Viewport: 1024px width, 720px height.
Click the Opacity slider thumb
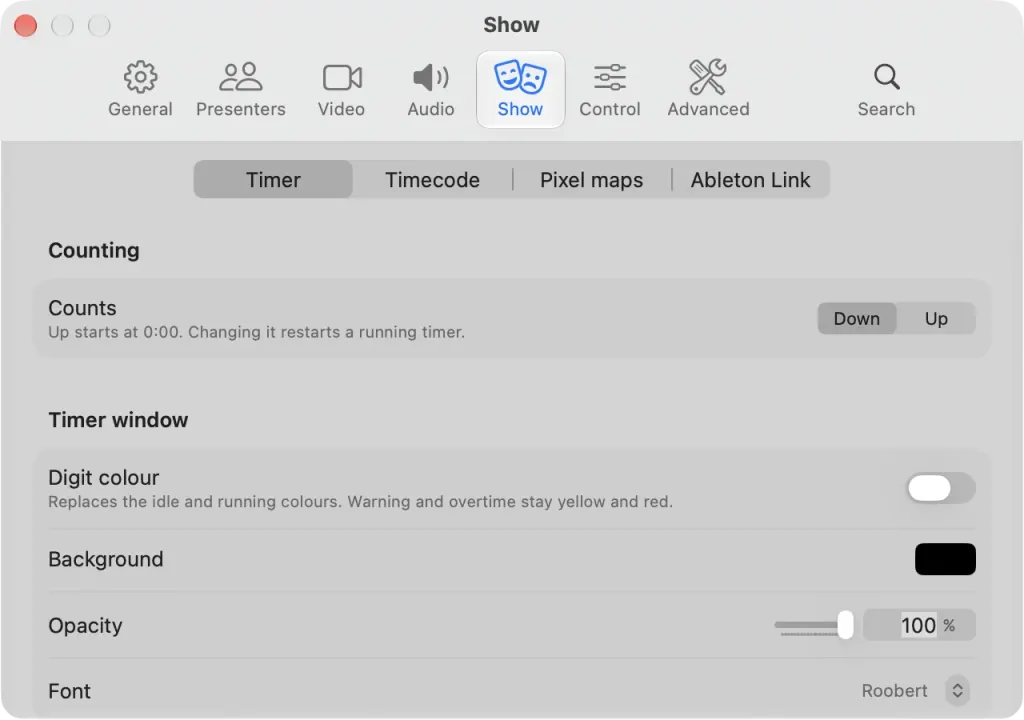click(x=845, y=625)
